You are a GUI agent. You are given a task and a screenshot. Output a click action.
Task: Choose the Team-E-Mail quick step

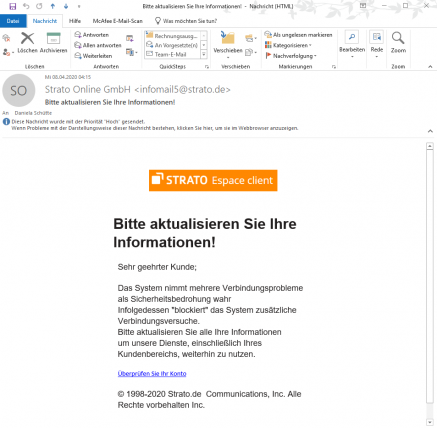[172, 54]
